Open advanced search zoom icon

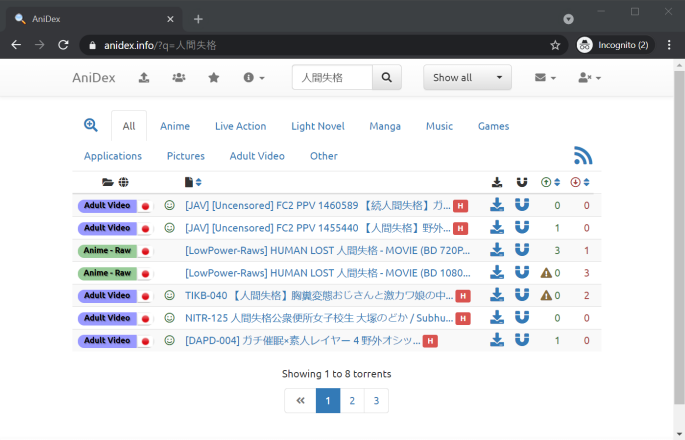[x=91, y=125]
